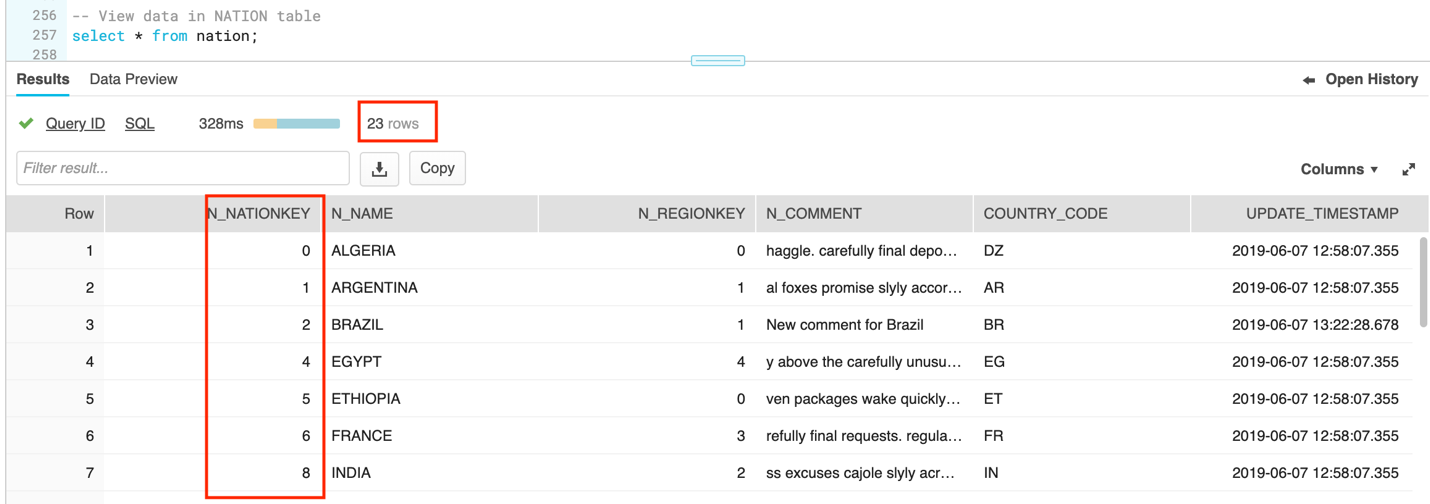Screen dimensions: 1430x504
Task: Open the Query ID link
Action: point(75,123)
